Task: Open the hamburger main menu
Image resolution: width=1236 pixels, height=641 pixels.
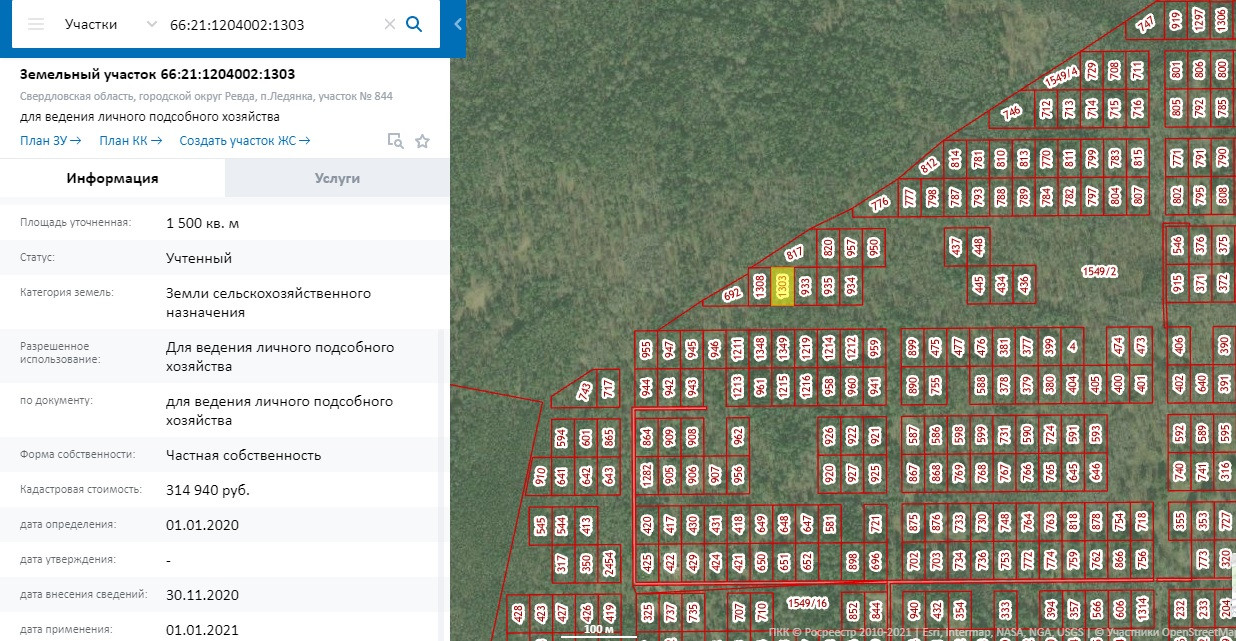Action: tap(36, 24)
